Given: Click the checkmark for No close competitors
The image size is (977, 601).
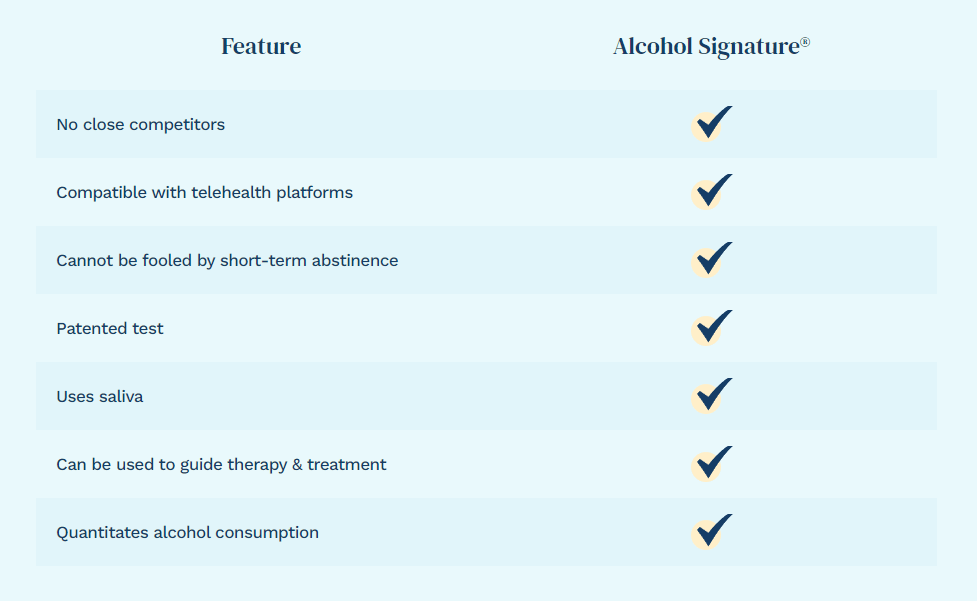Looking at the screenshot, I should coord(711,124).
